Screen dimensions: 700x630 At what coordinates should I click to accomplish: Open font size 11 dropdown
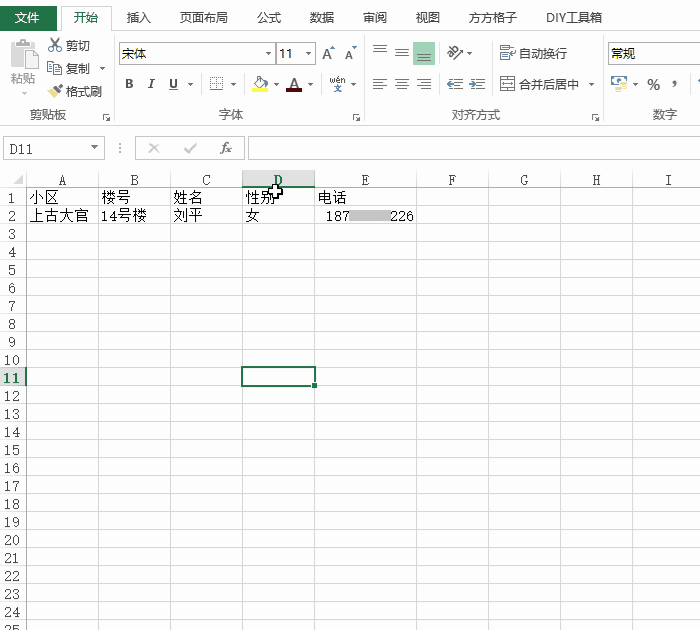(x=308, y=54)
